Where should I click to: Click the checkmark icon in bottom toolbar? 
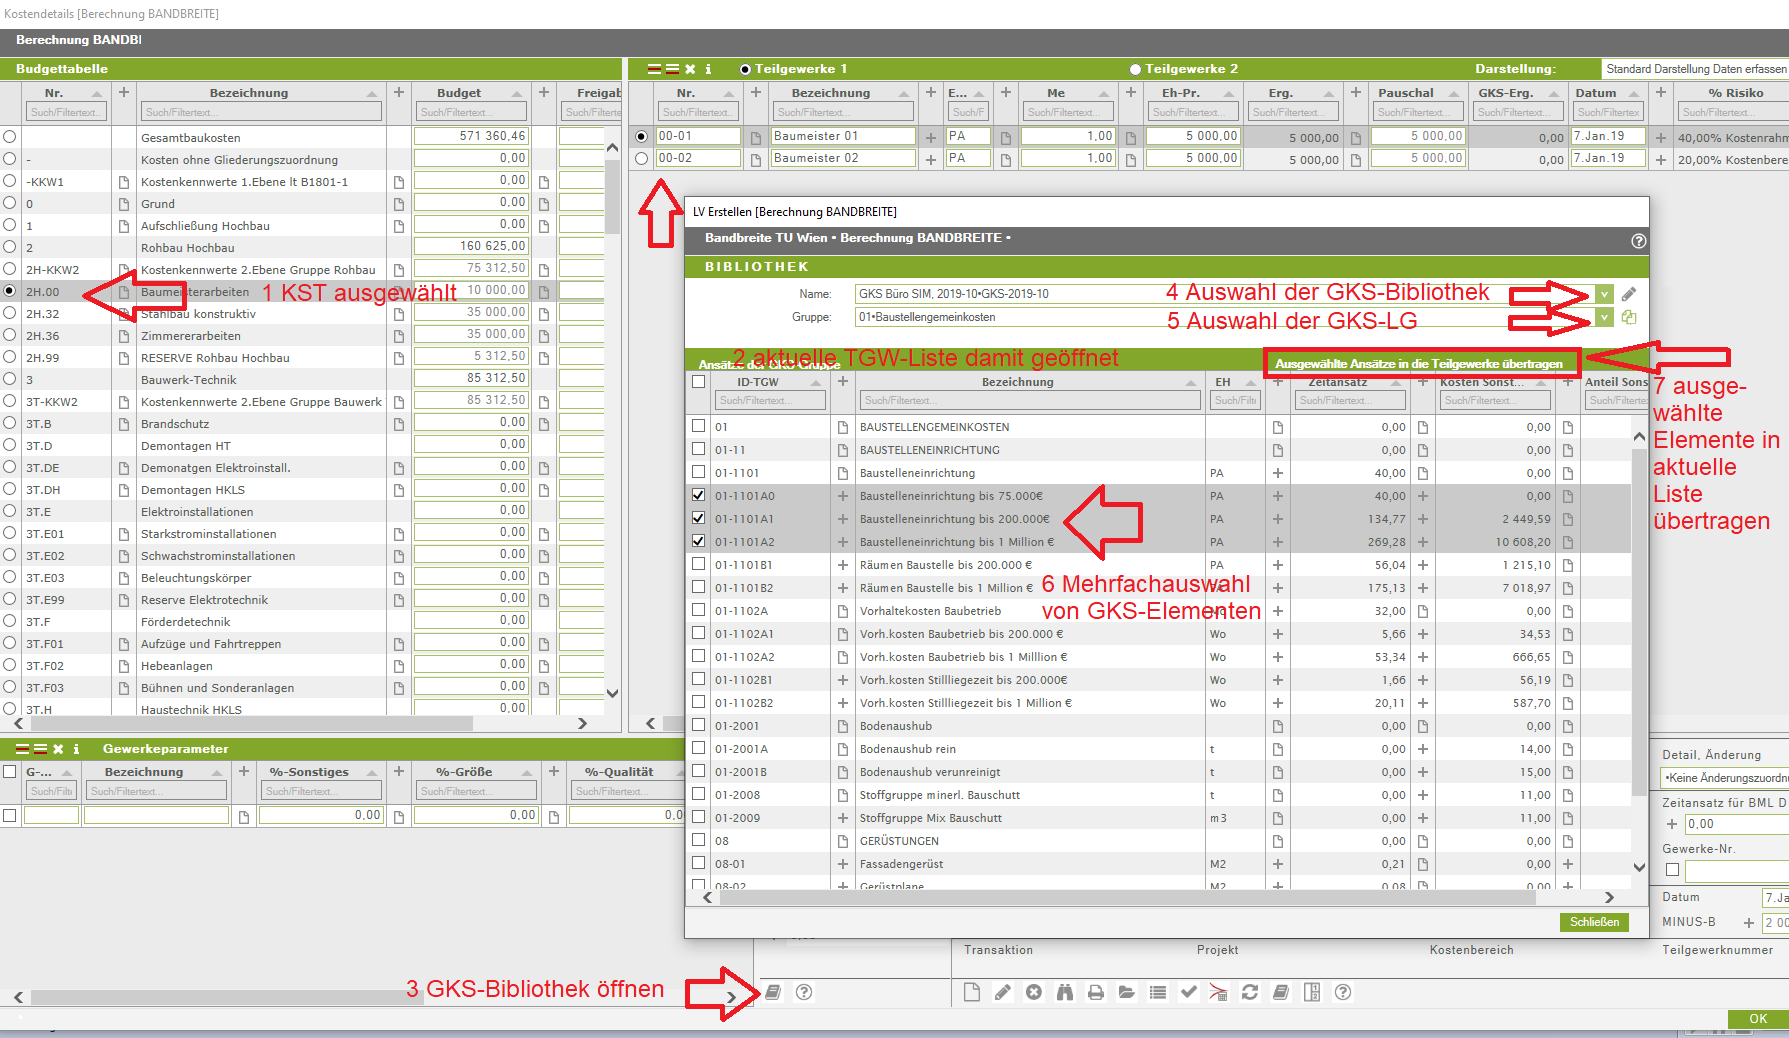pos(1188,992)
